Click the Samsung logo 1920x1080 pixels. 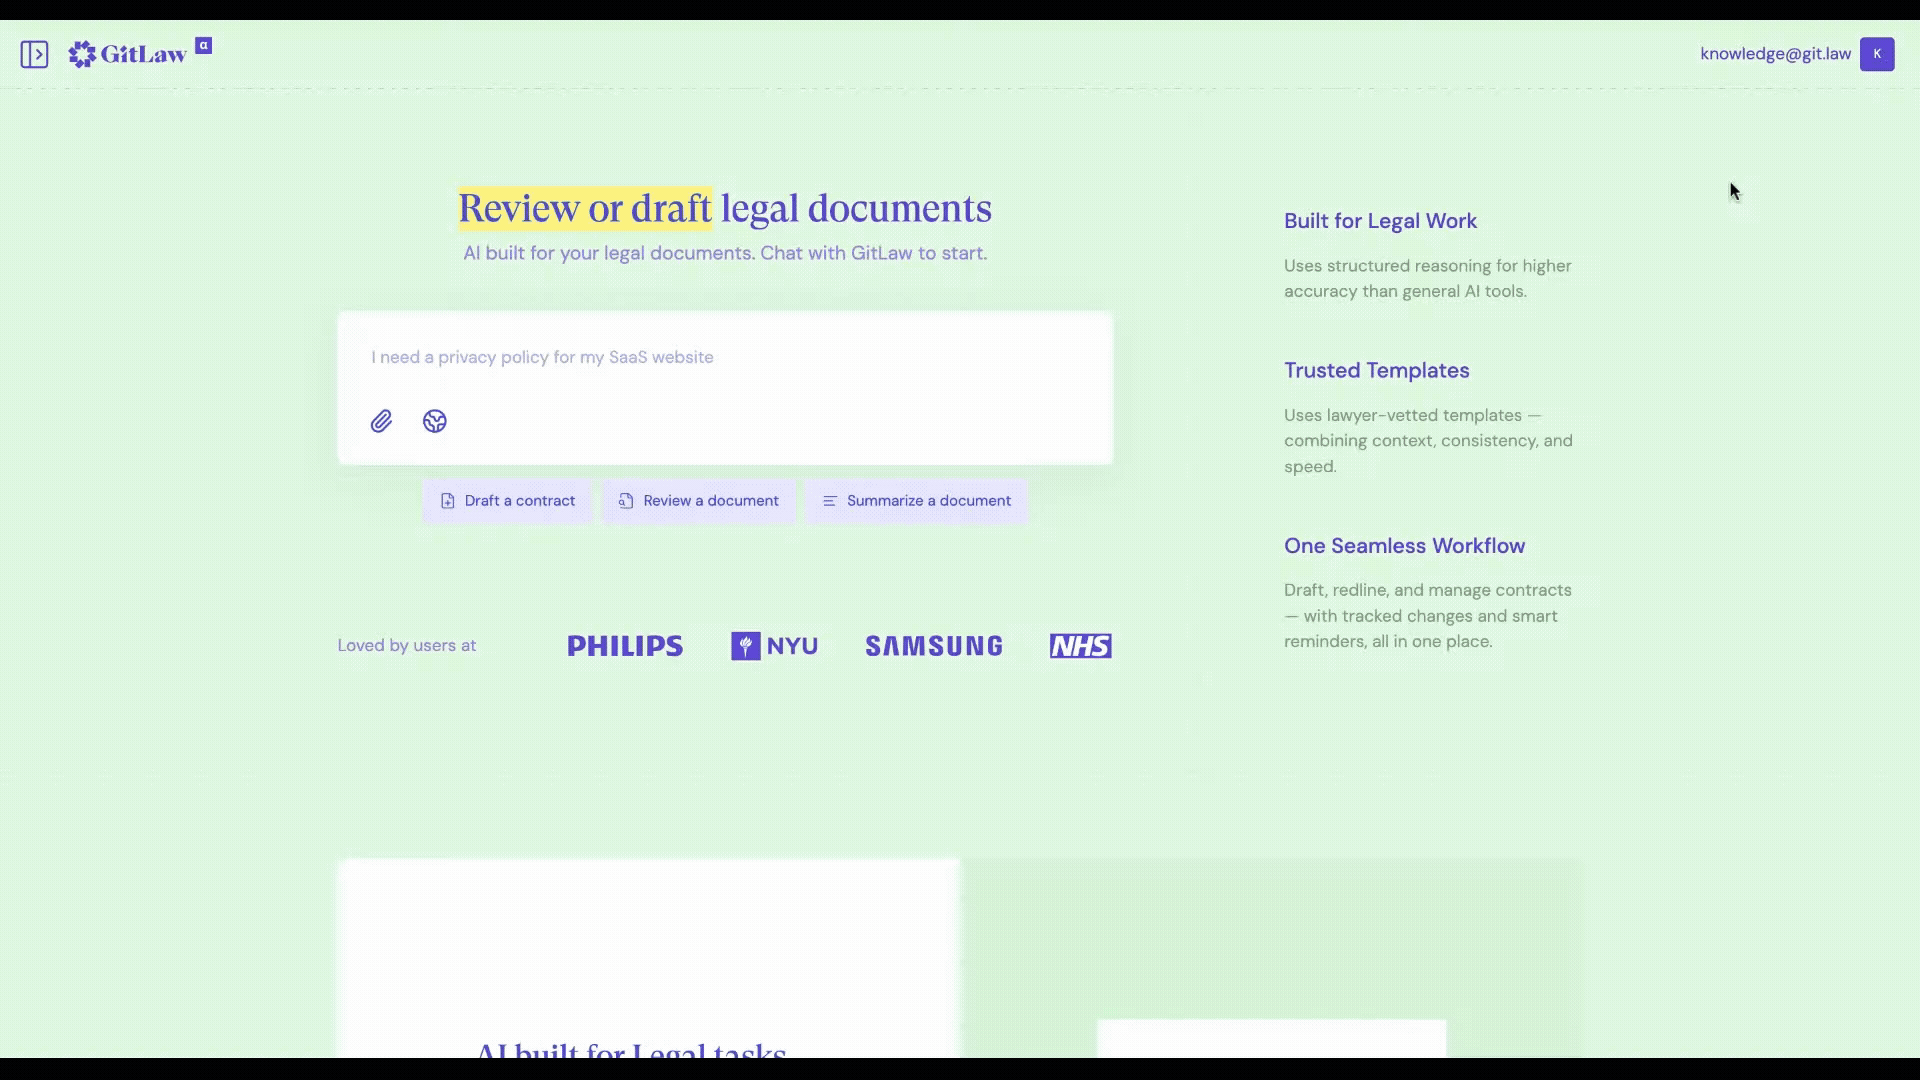[934, 646]
